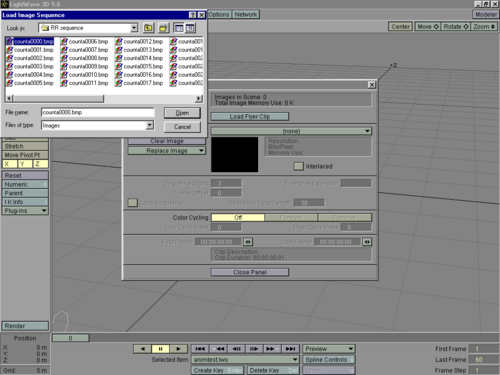The height and width of the screenshot is (375, 500).
Task: Set Color Cycling to Forward
Action: click(x=291, y=218)
